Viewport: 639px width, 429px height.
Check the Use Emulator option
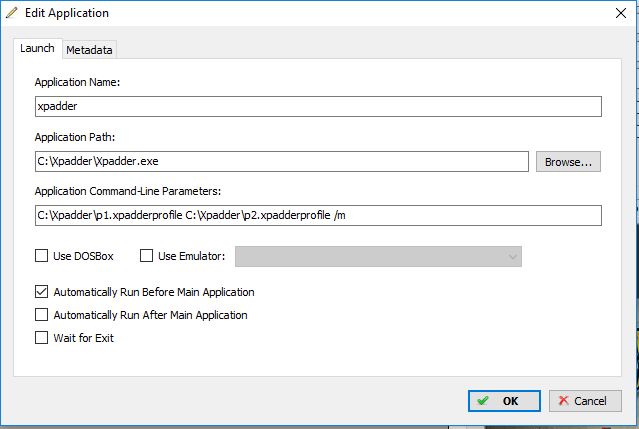click(146, 256)
